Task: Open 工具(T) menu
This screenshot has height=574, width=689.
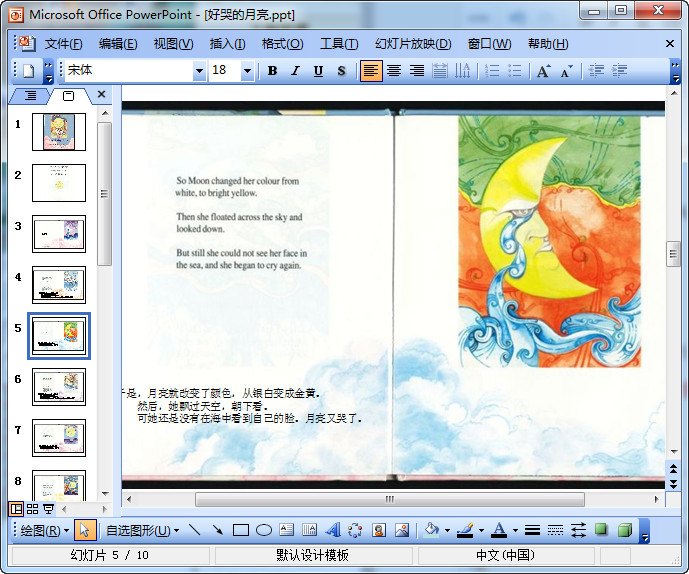Action: click(x=339, y=44)
